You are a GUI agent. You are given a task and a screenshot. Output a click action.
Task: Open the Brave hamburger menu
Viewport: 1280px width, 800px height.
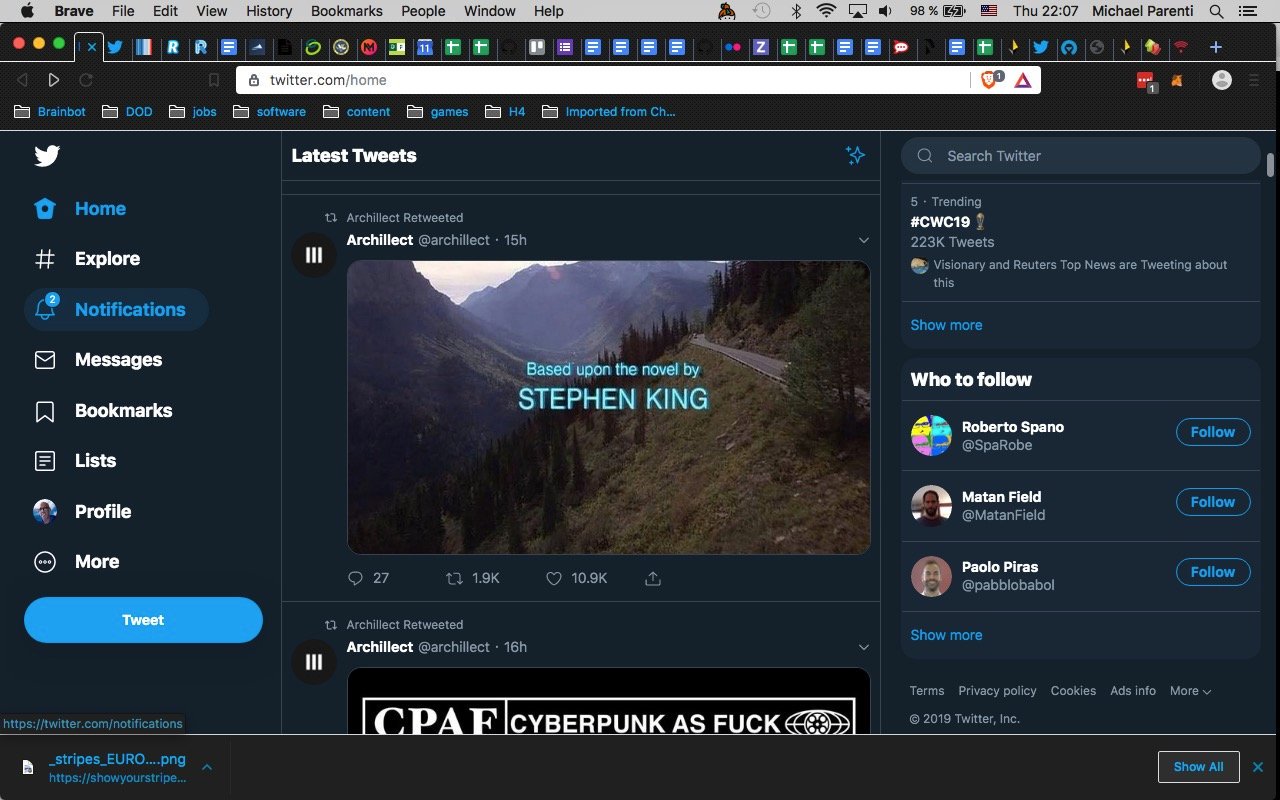[1254, 80]
